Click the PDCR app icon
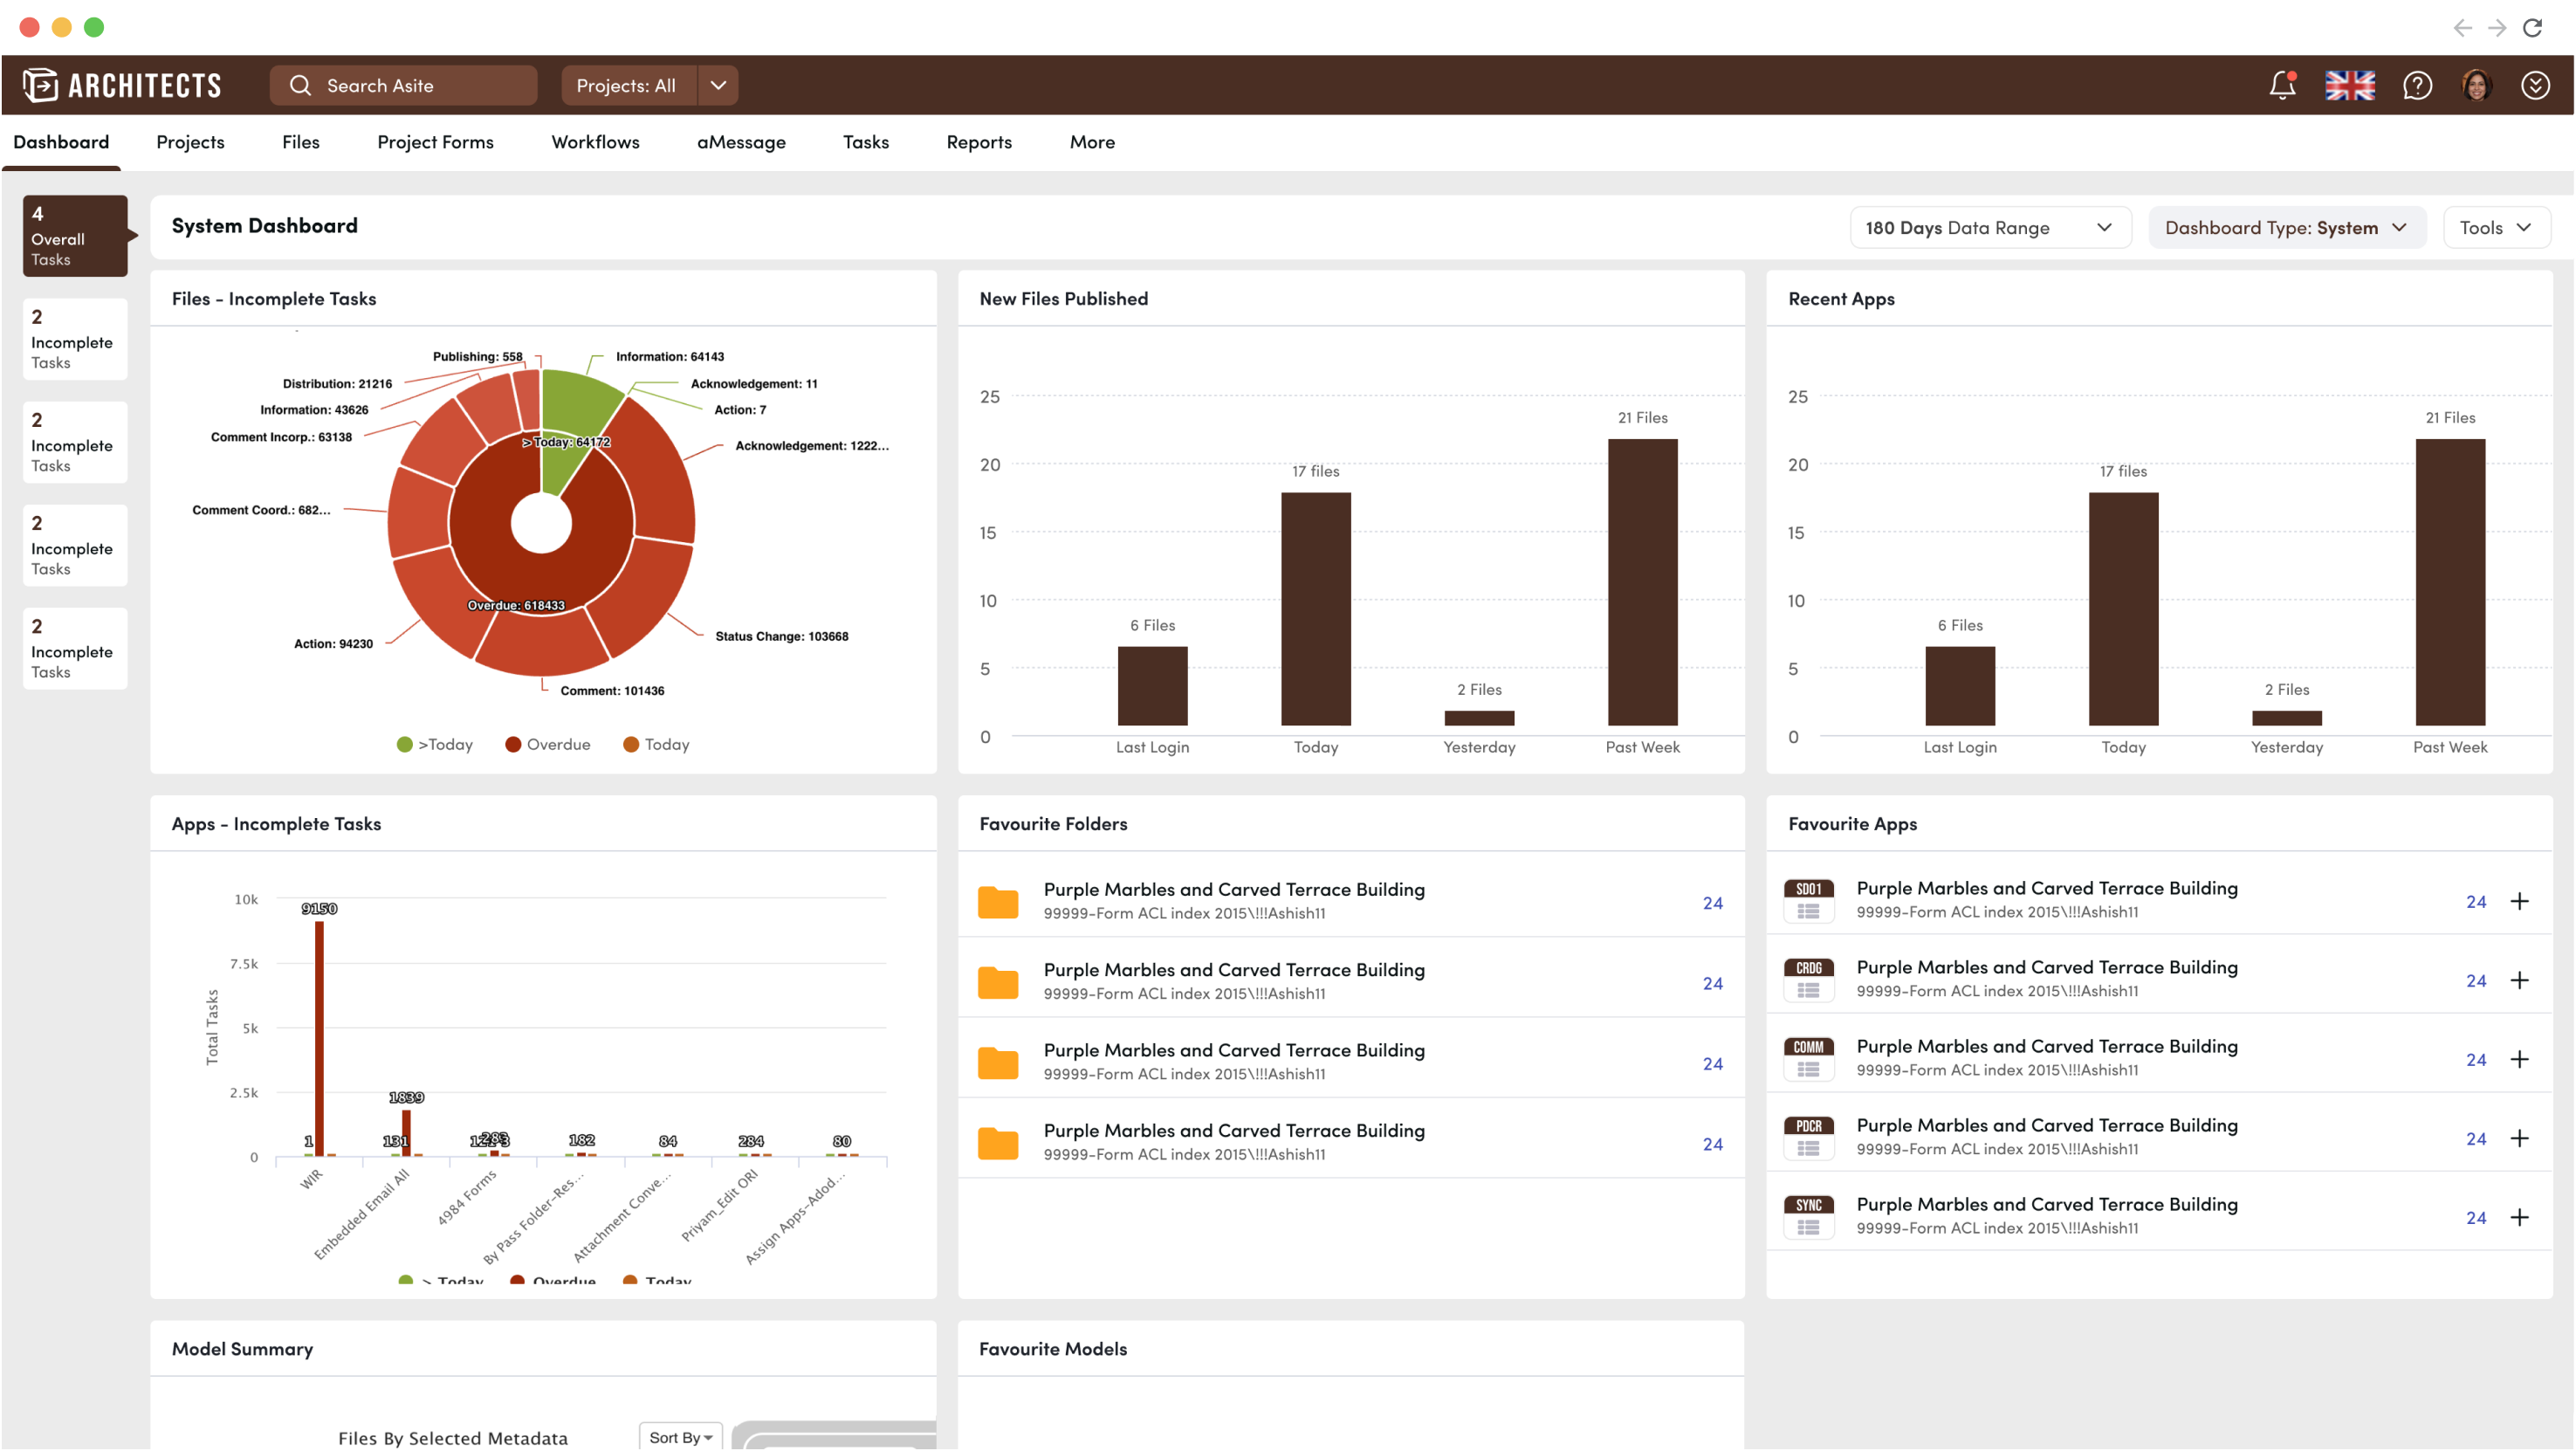The width and height of the screenshot is (2576, 1451). [1809, 1138]
